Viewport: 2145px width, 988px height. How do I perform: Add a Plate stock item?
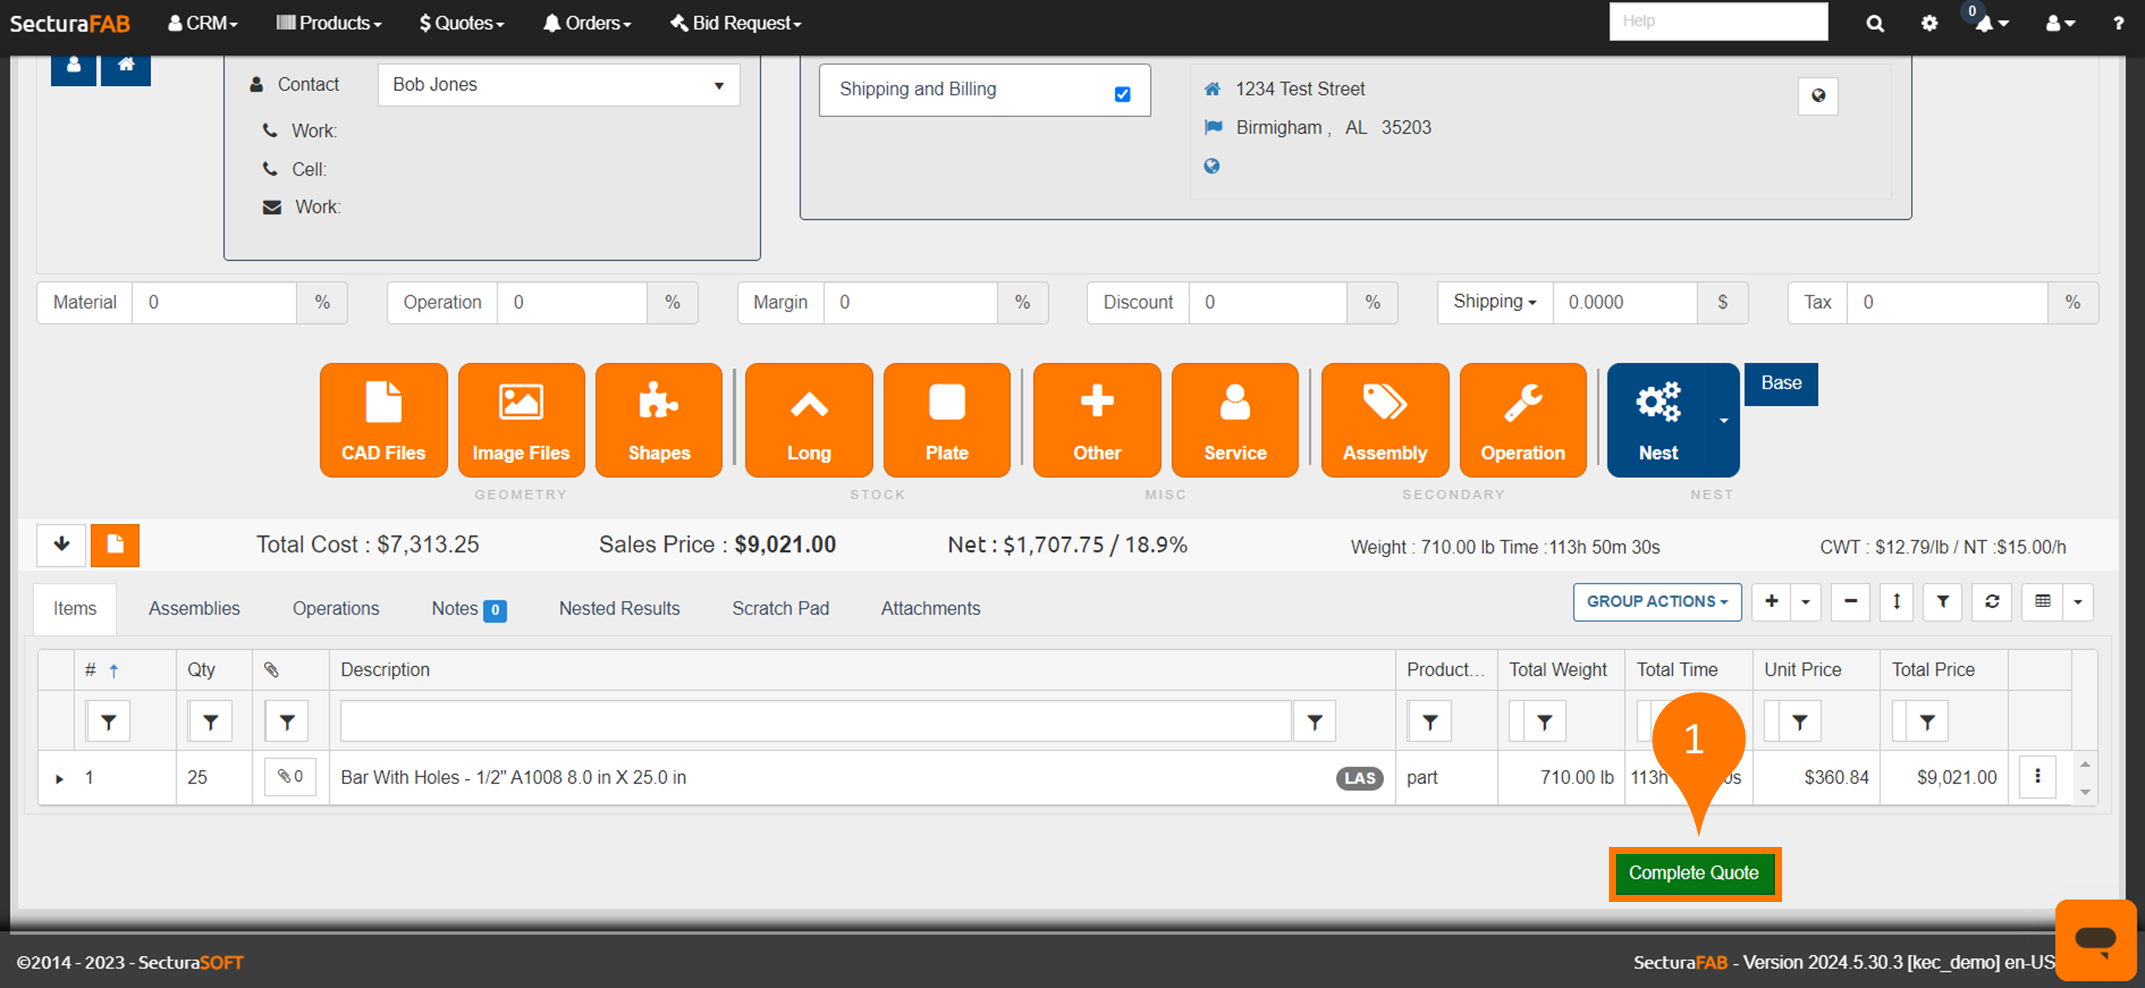pos(946,420)
